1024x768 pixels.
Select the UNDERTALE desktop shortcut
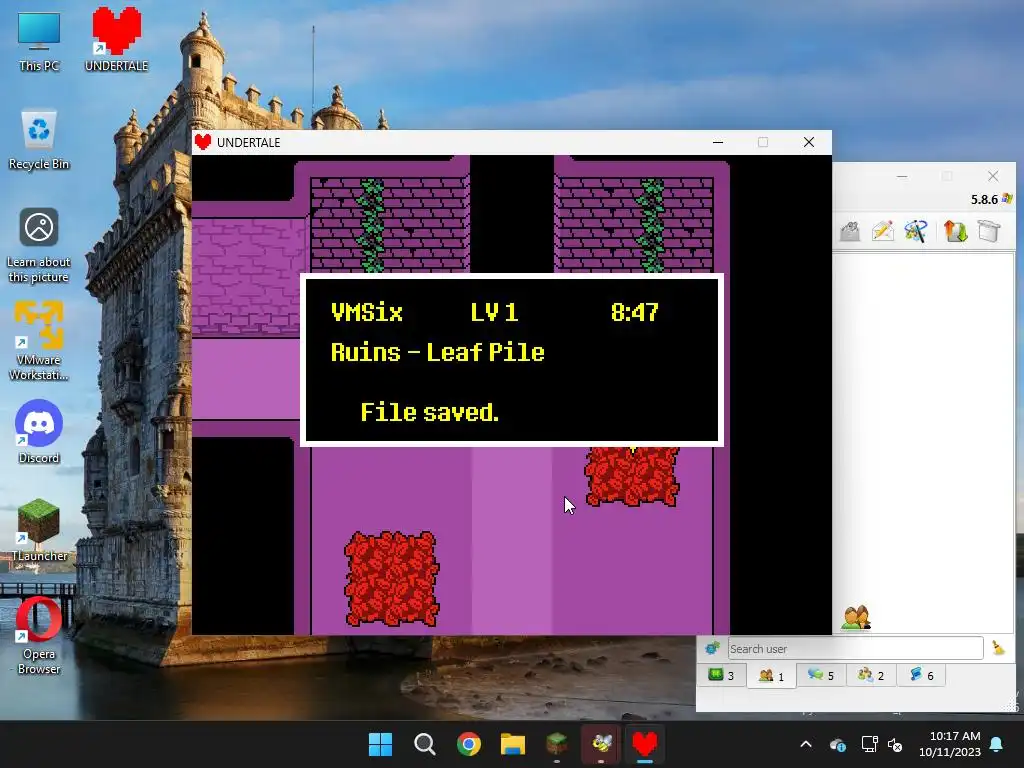point(116,39)
